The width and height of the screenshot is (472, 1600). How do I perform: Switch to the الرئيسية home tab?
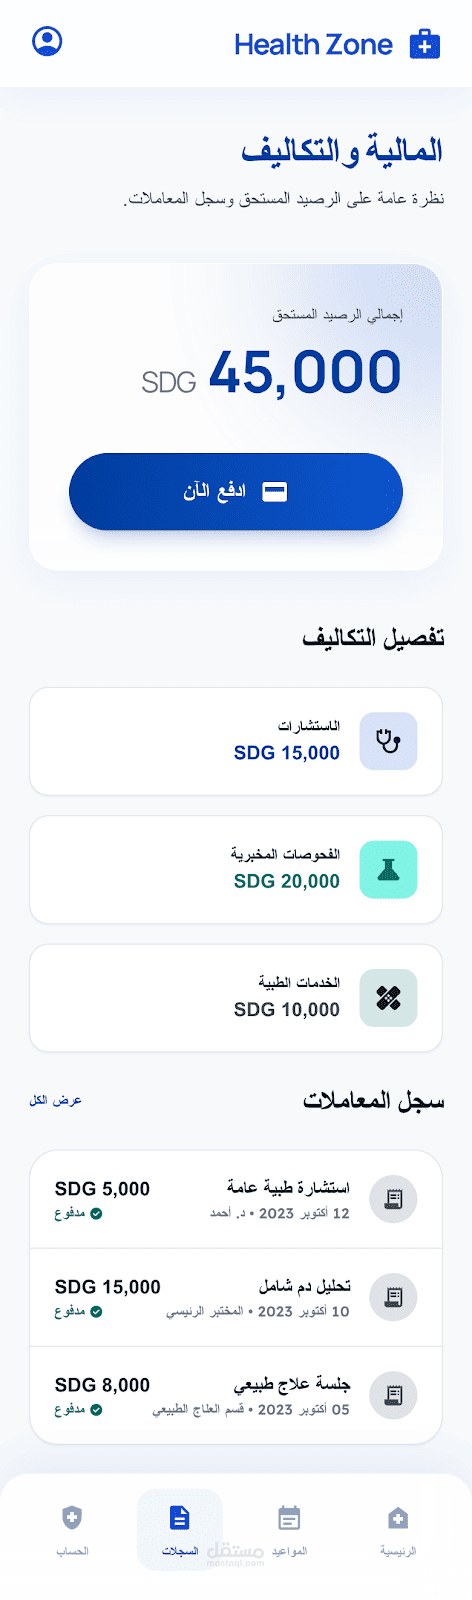coord(398,1530)
